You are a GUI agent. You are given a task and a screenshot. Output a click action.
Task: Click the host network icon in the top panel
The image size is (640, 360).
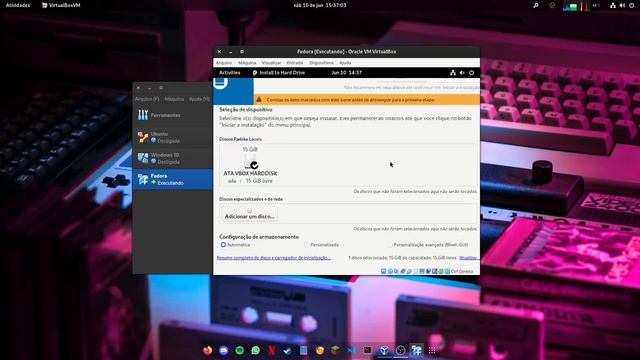tap(613, 5)
